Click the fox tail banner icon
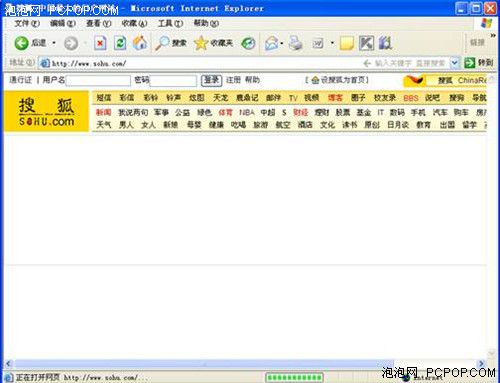Screen dimensions: 500x383 pyautogui.click(x=414, y=80)
